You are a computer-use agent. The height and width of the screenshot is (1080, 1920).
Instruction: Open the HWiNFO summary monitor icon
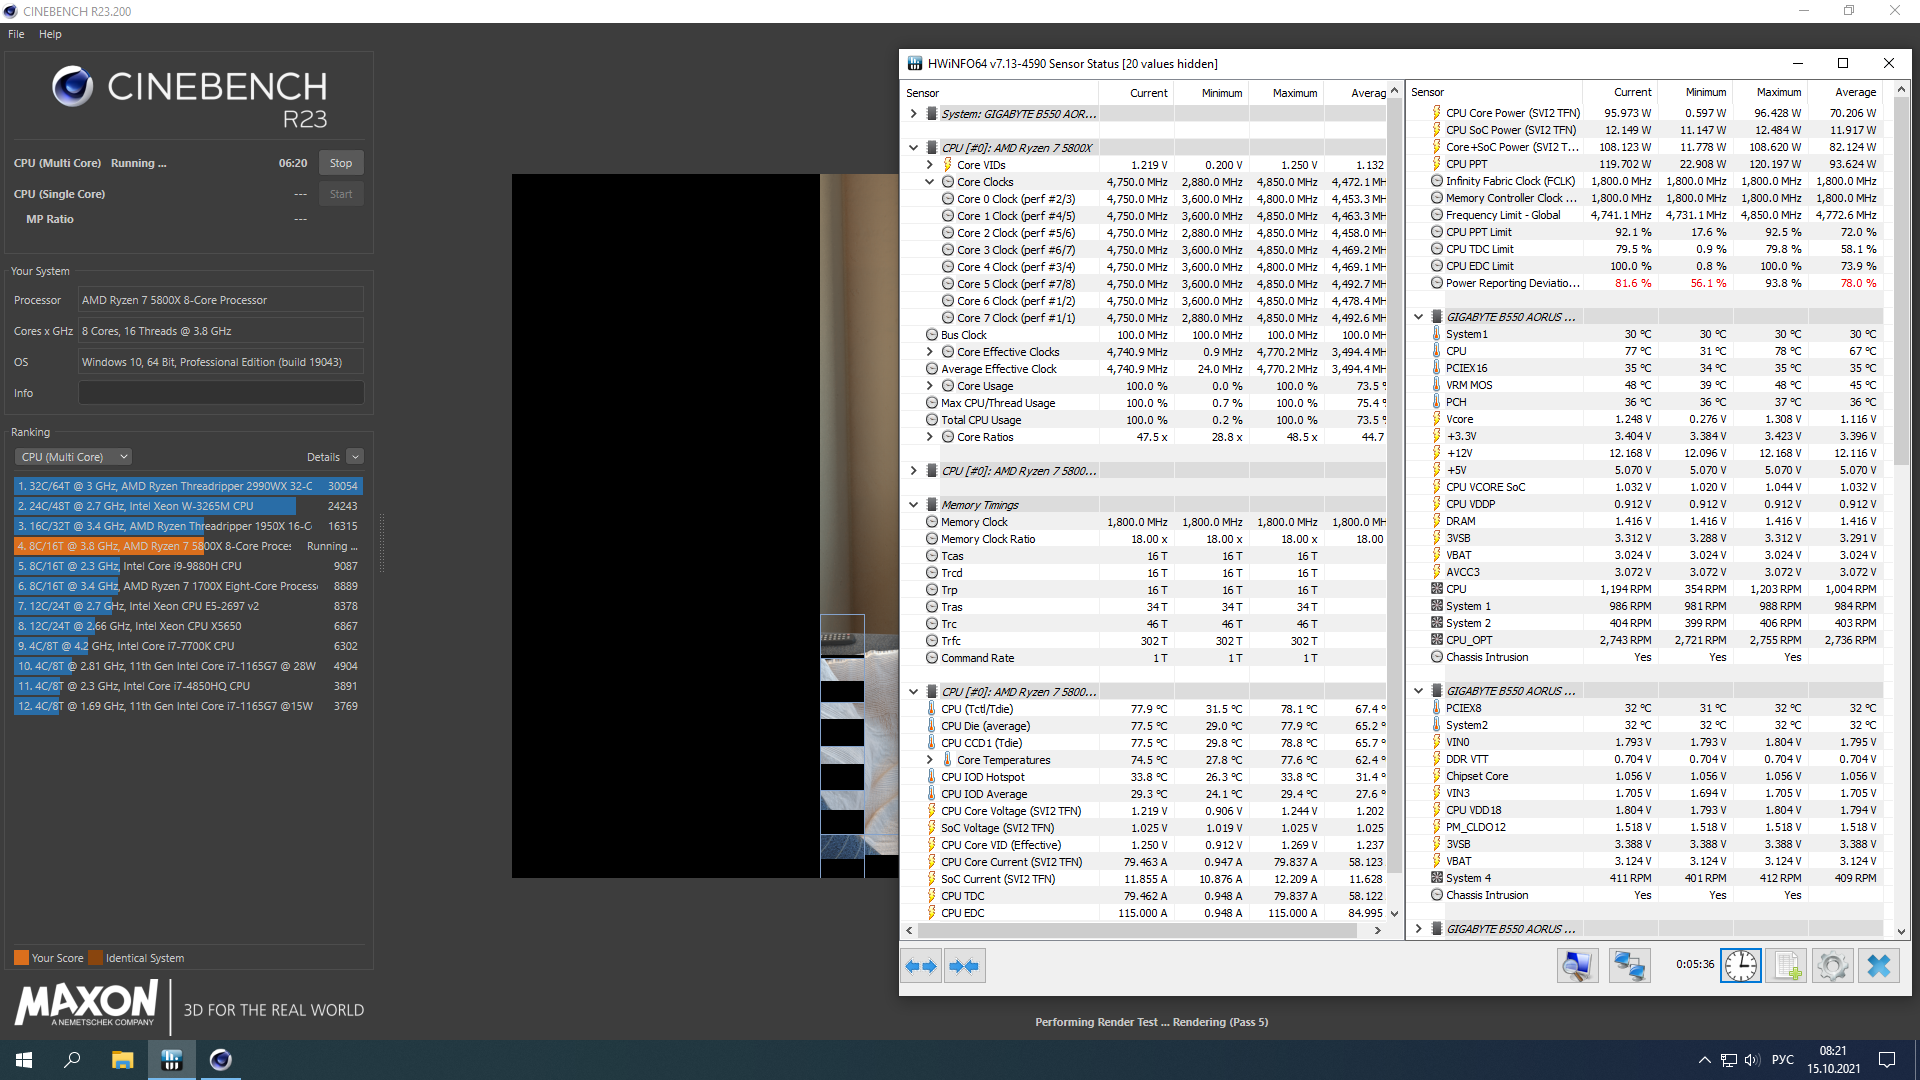coord(1577,966)
